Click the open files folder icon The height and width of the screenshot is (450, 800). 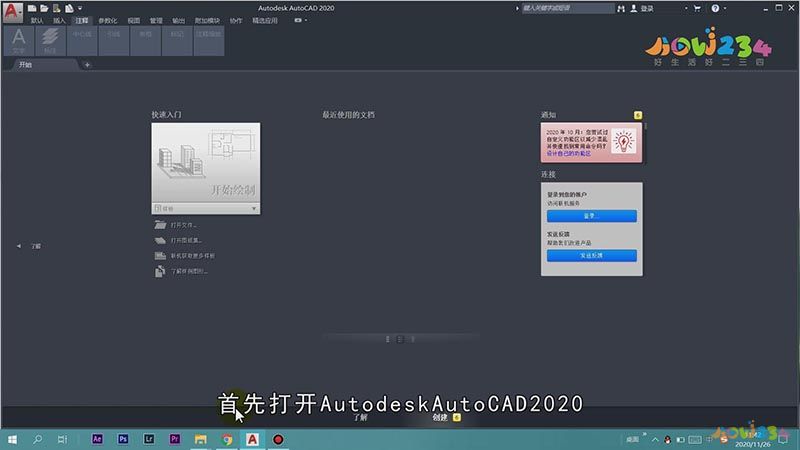(x=160, y=224)
